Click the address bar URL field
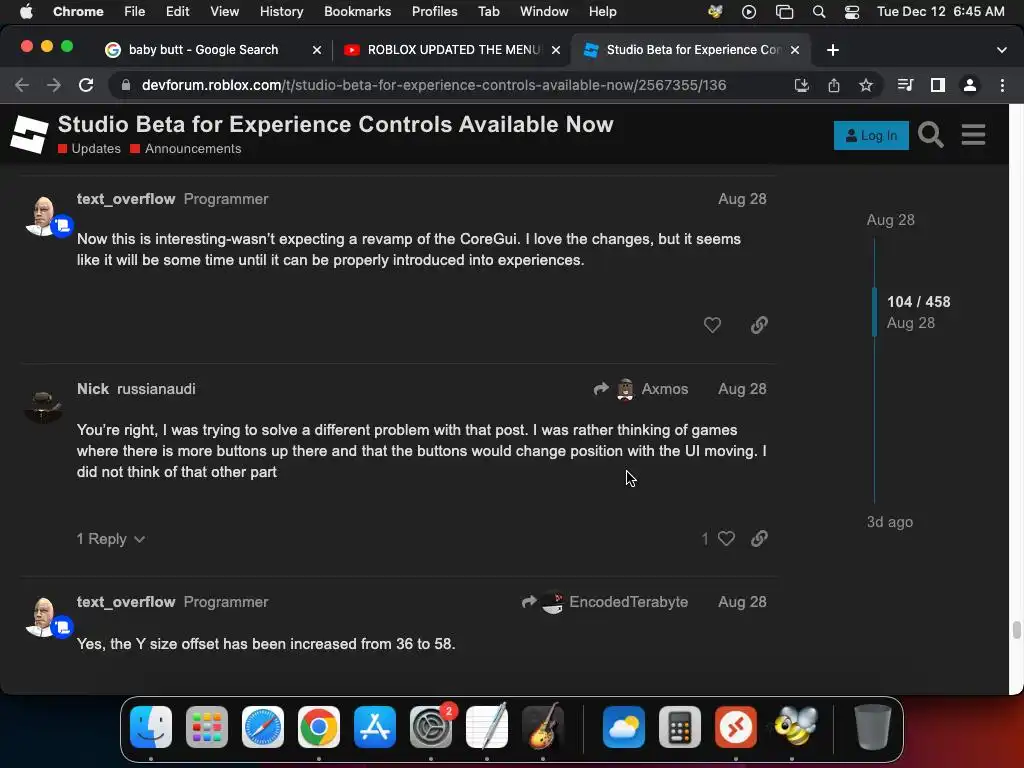The width and height of the screenshot is (1024, 768). pyautogui.click(x=434, y=85)
